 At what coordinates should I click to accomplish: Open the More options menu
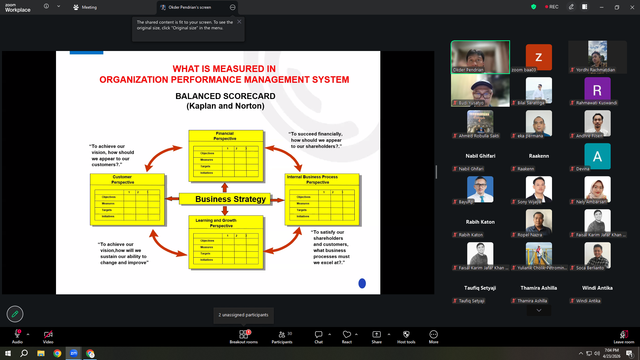point(433,337)
